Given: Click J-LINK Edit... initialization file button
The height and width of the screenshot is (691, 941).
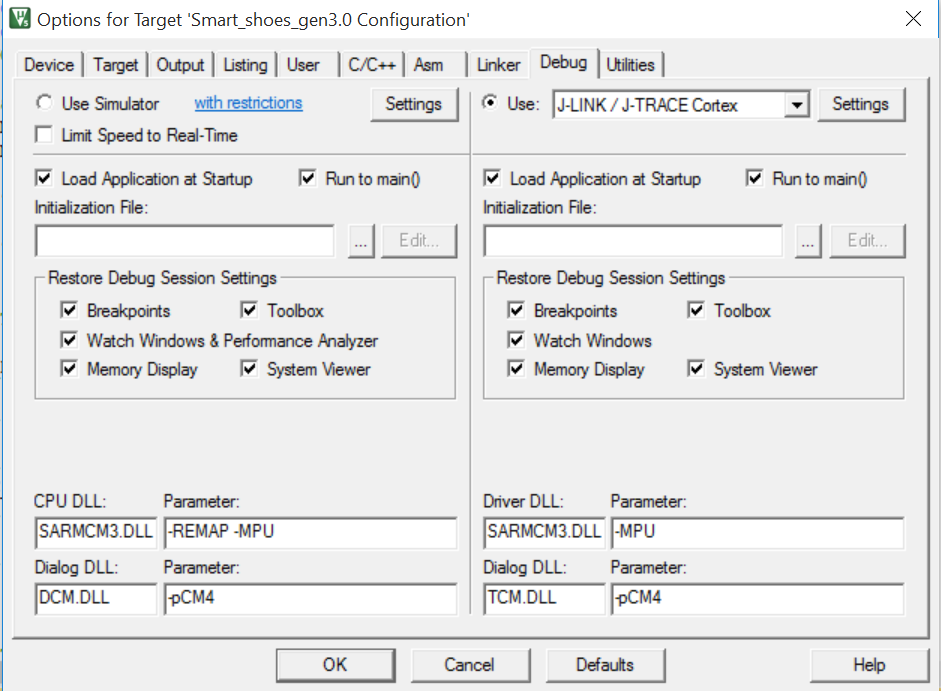Looking at the screenshot, I should coord(867,241).
